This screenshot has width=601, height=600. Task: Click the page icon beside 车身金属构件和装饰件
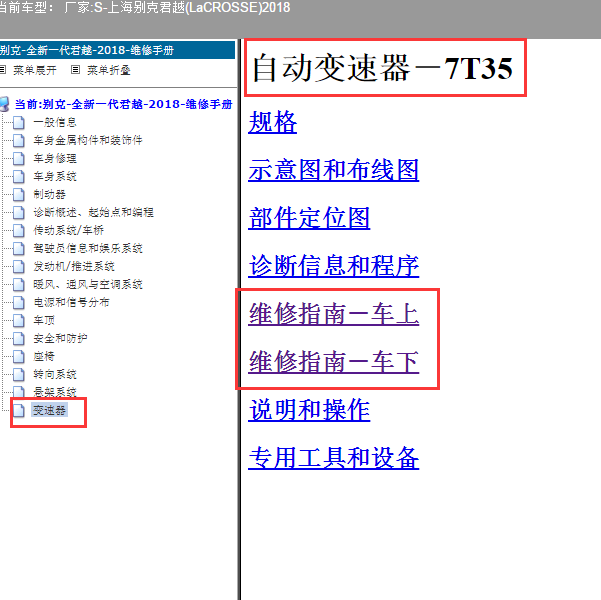(x=18, y=141)
